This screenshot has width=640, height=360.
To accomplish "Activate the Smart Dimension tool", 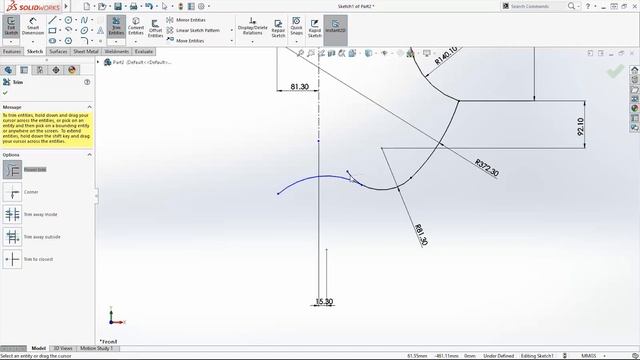I will [x=33, y=27].
